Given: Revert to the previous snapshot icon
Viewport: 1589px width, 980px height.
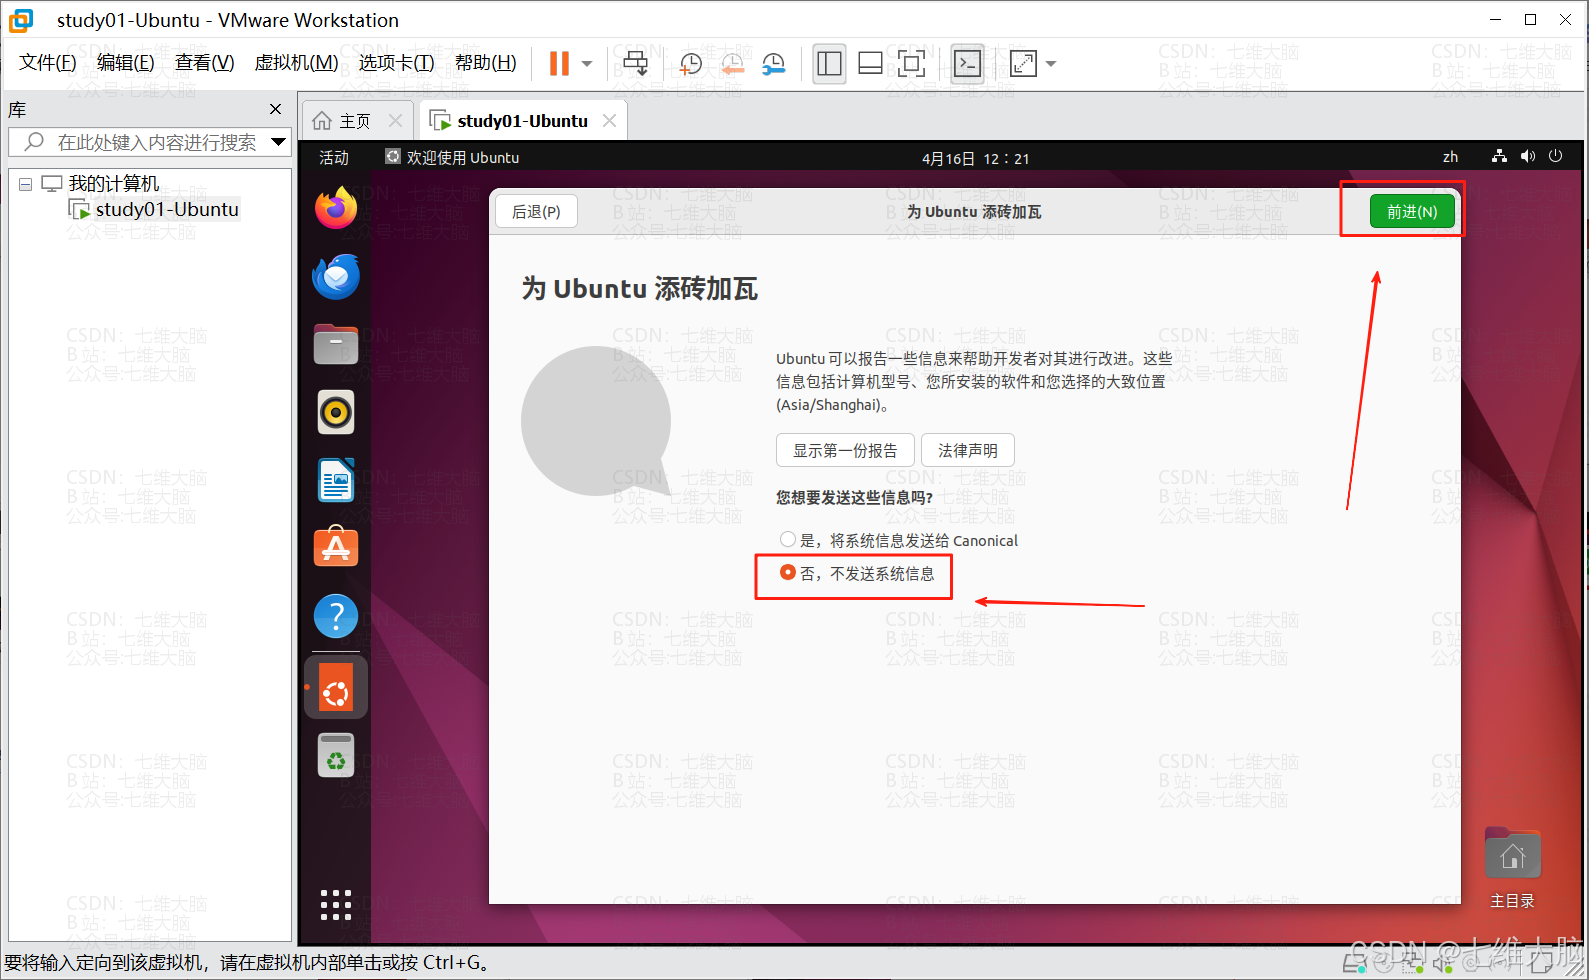Looking at the screenshot, I should [732, 64].
